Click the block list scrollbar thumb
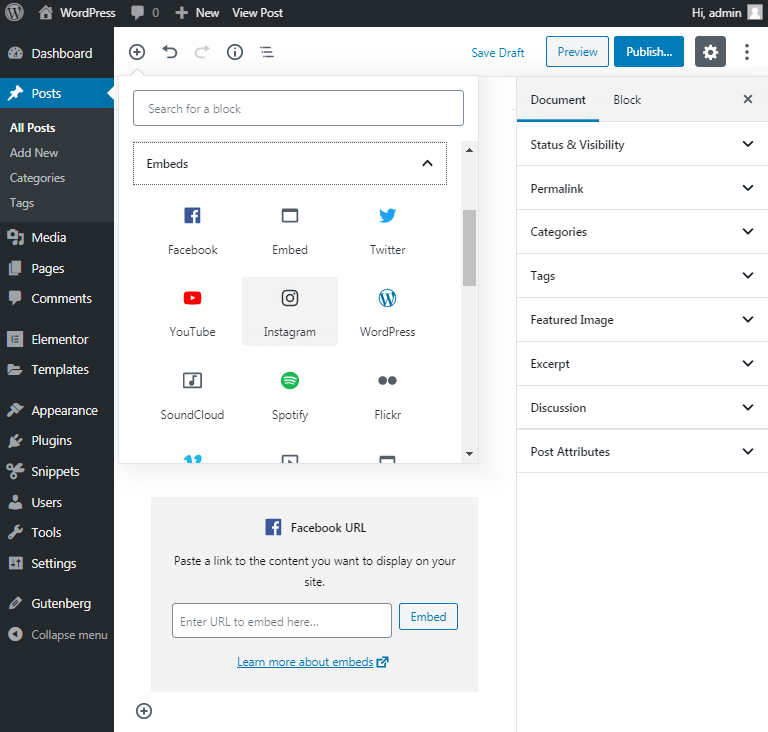This screenshot has height=732, width=768. 469,247
